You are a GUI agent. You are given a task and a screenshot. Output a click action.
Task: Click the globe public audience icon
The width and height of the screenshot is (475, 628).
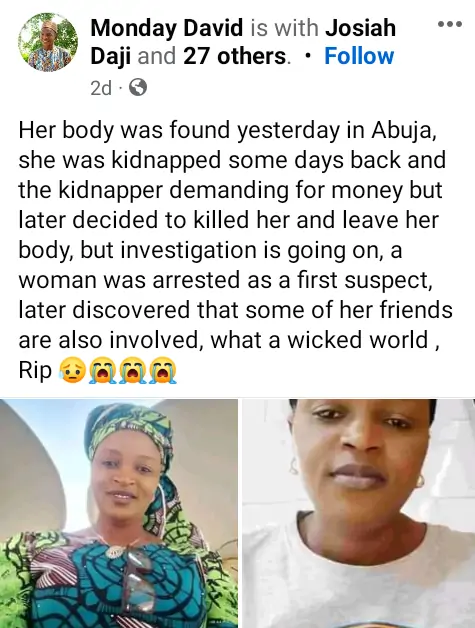point(138,88)
